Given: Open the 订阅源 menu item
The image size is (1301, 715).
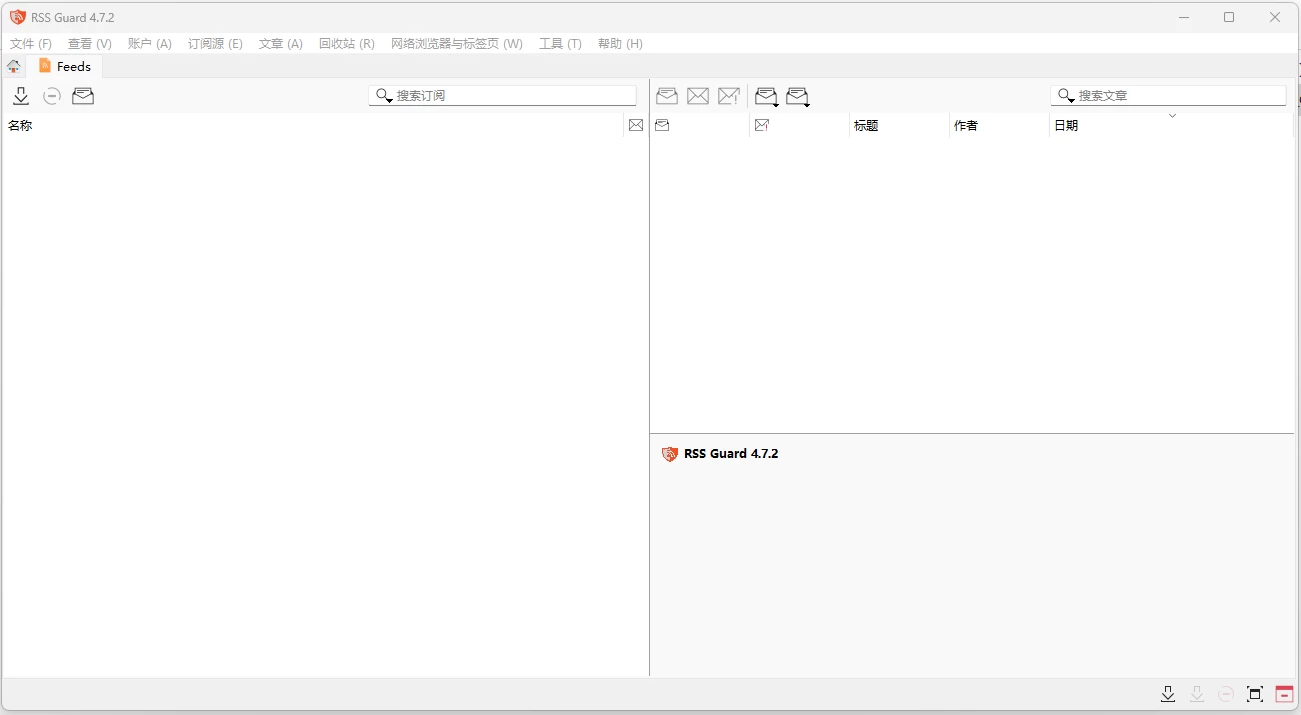Looking at the screenshot, I should 215,44.
